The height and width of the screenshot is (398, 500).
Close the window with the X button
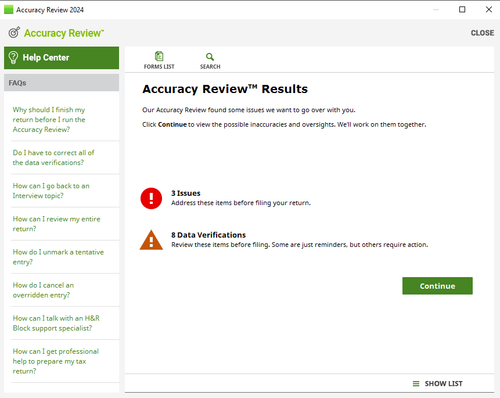click(489, 9)
